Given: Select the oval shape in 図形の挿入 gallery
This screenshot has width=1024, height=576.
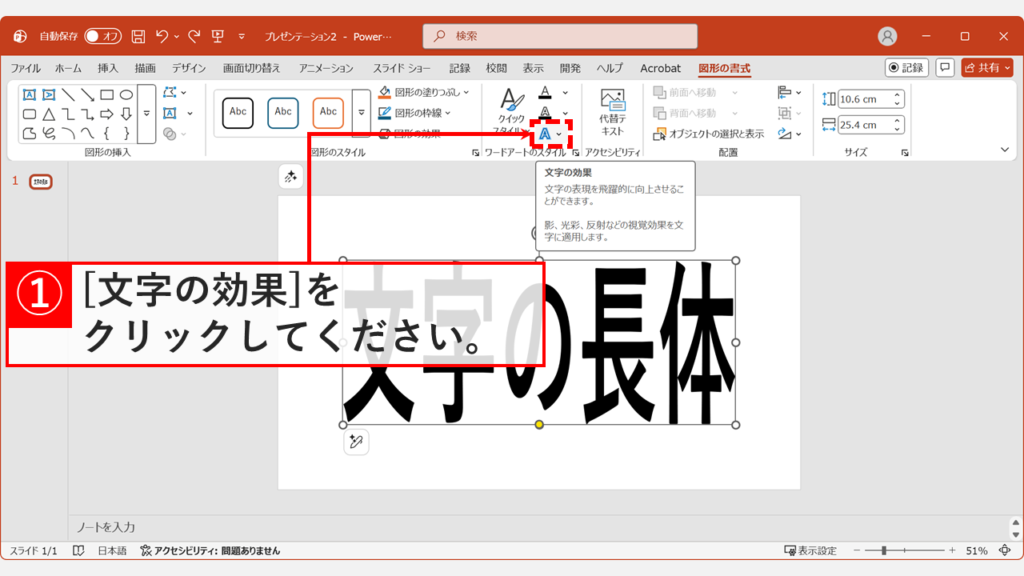Looking at the screenshot, I should (127, 93).
